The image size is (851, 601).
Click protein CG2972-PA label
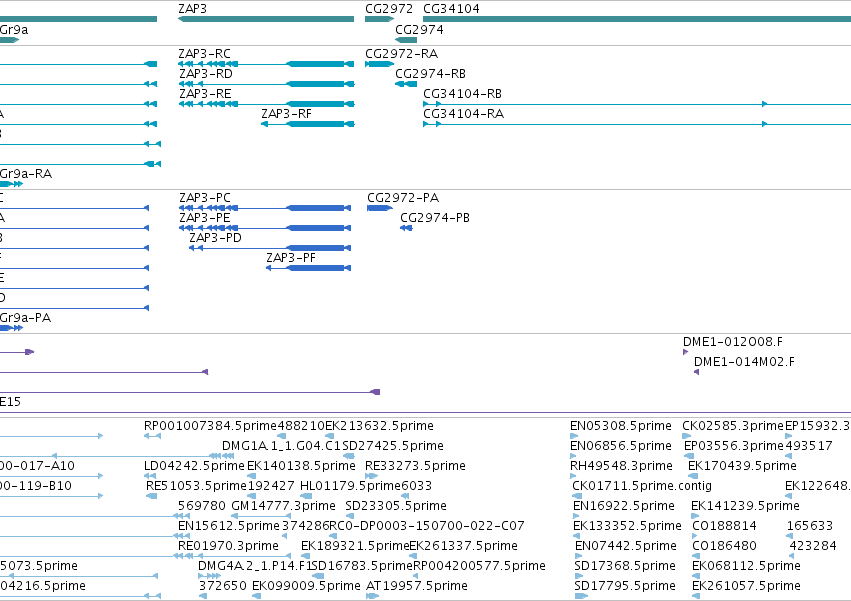[x=403, y=198]
